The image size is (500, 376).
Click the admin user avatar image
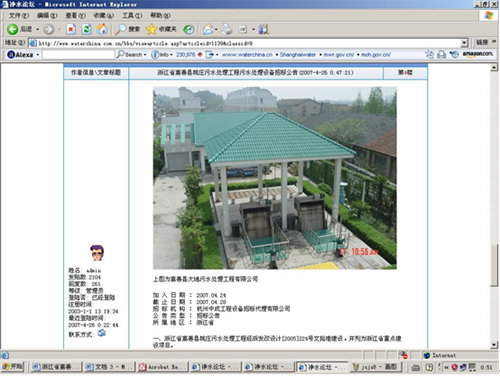[97, 253]
